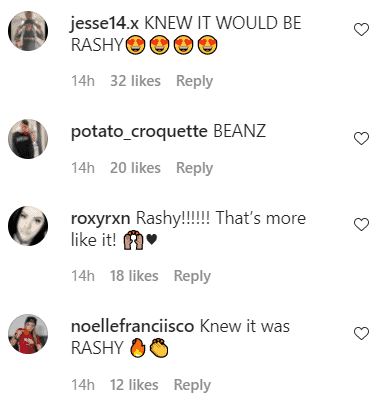Screen dimensions: 383x406
Task: Visit the jesse14.x username link
Action: (x=105, y=24)
